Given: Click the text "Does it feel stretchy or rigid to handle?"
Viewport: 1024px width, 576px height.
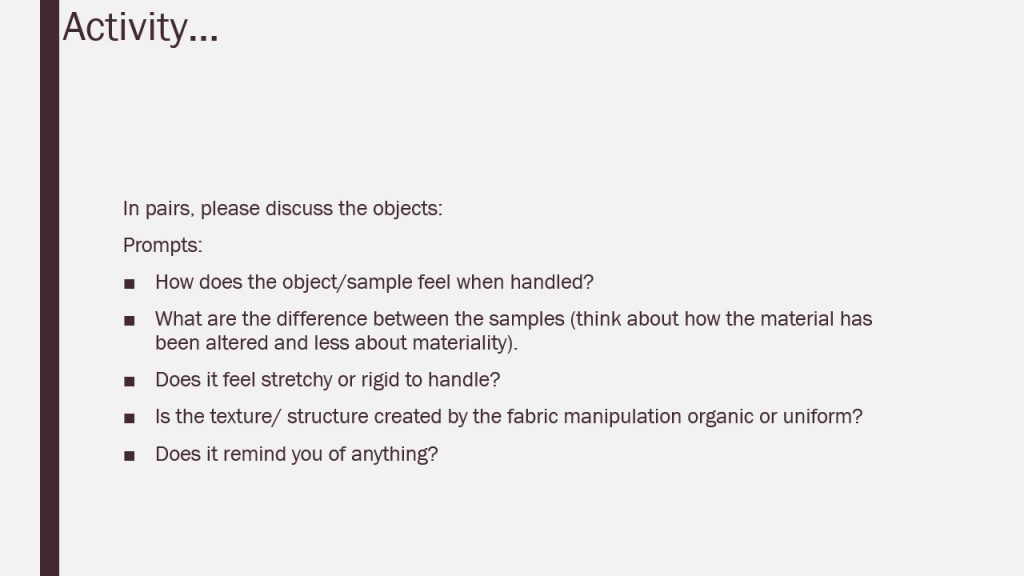Looking at the screenshot, I should pyautogui.click(x=327, y=380).
